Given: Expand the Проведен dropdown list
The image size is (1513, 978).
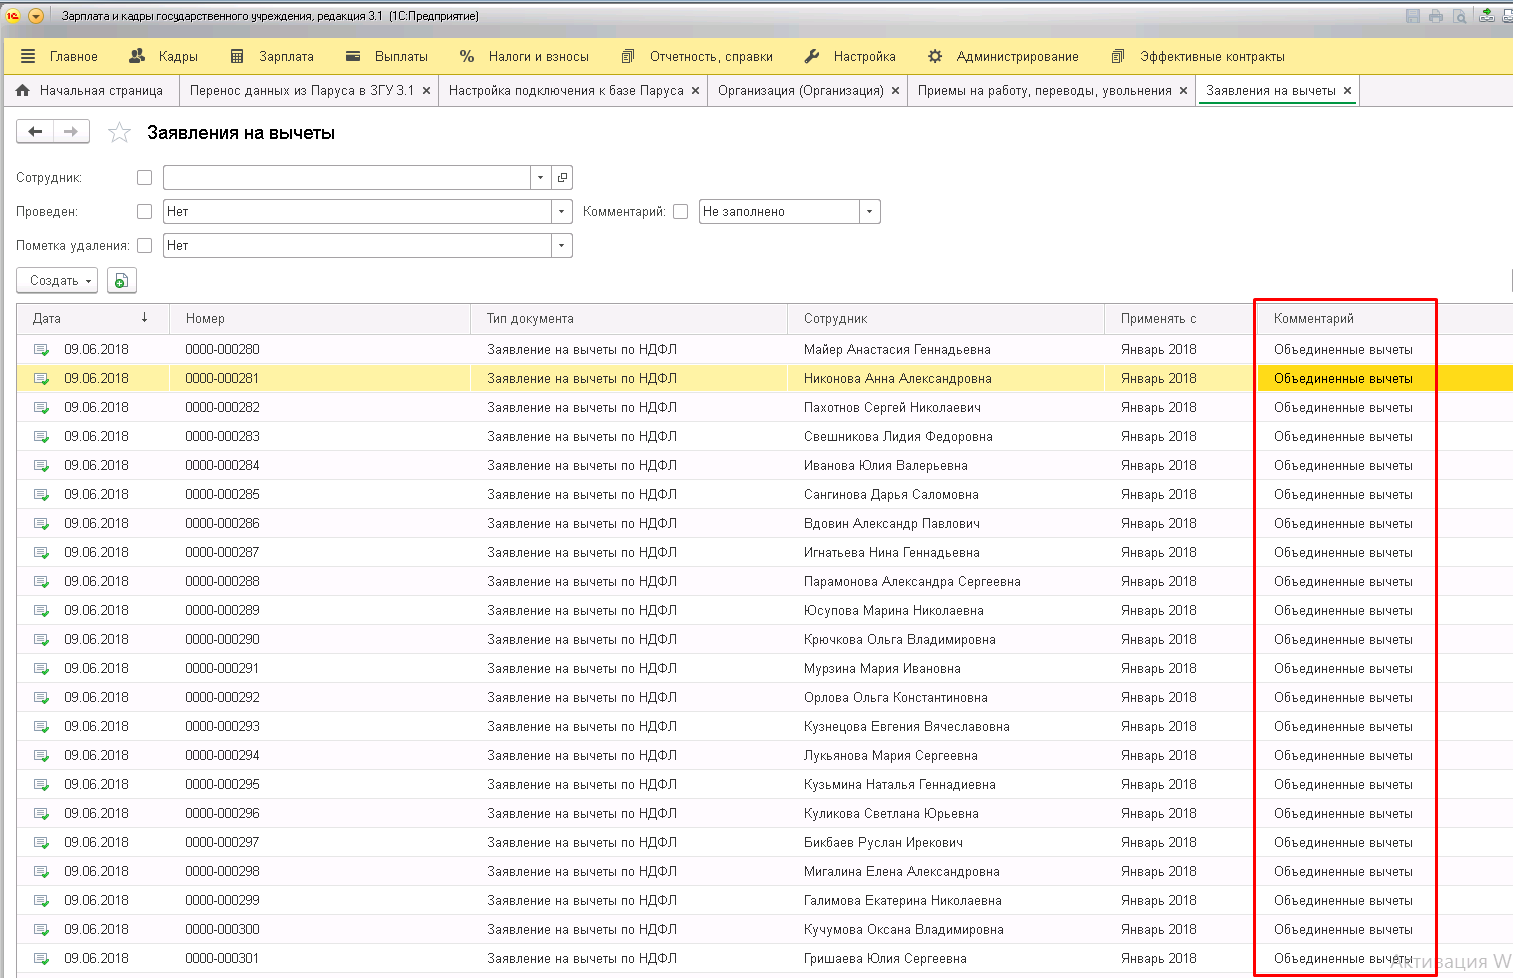Looking at the screenshot, I should click(x=562, y=212).
